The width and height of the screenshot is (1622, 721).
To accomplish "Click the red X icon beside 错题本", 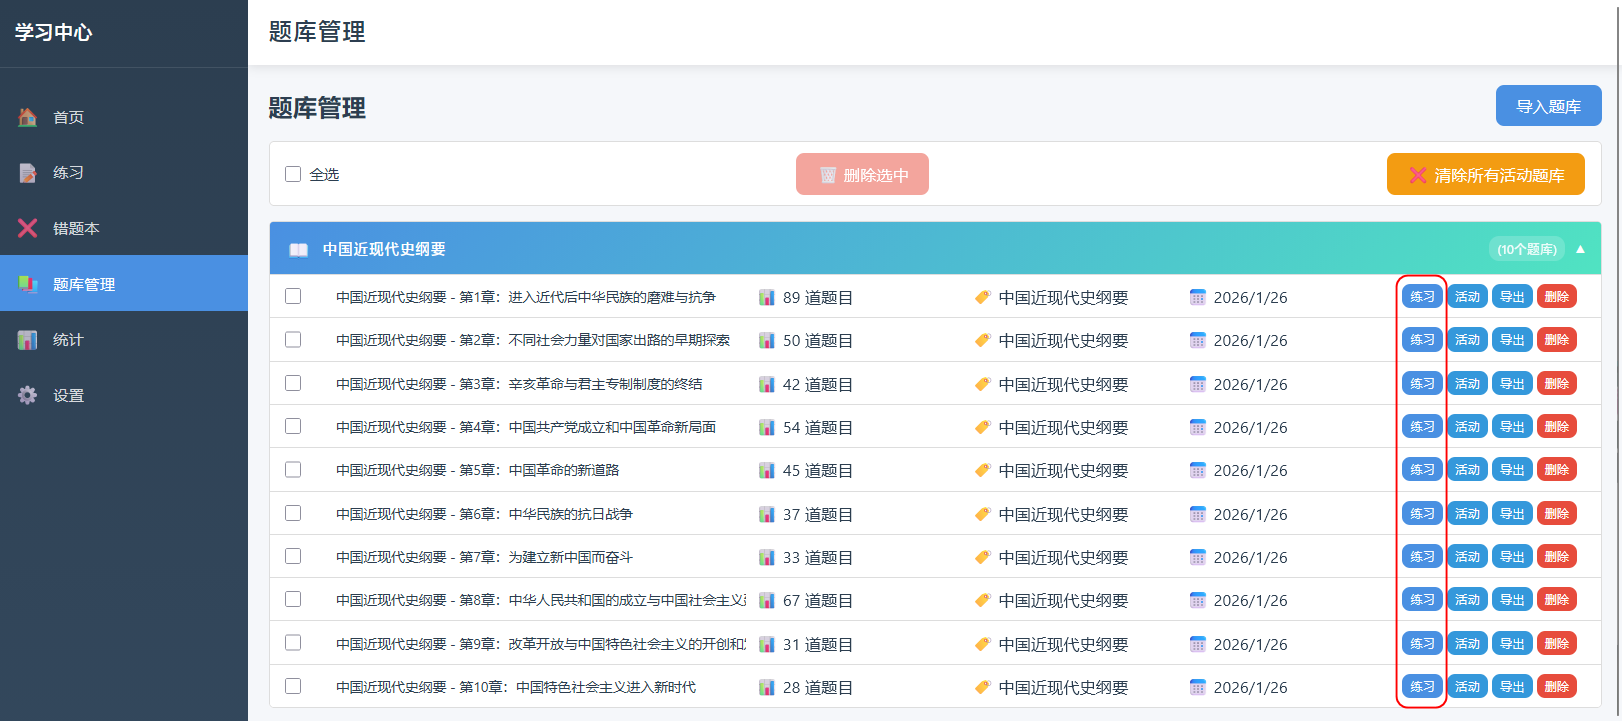I will tap(28, 228).
